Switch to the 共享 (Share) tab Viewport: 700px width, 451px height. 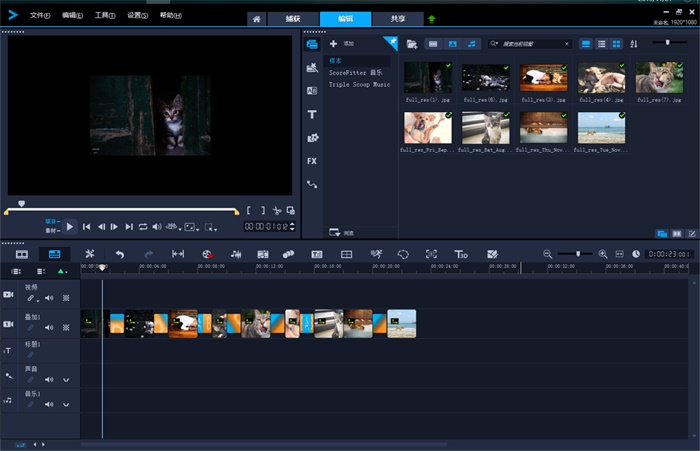[397, 19]
